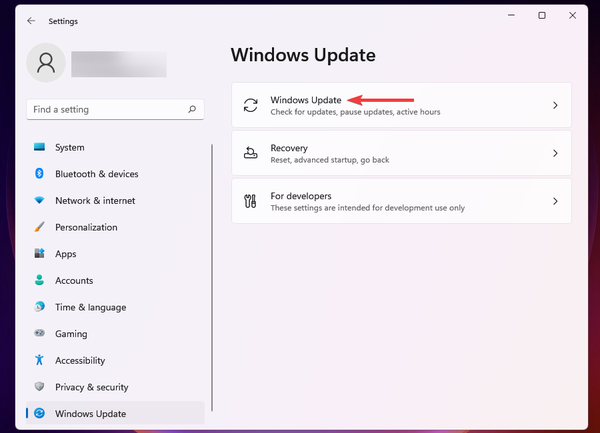Open Apps in the sidebar
This screenshot has width=600, height=433.
pos(66,254)
